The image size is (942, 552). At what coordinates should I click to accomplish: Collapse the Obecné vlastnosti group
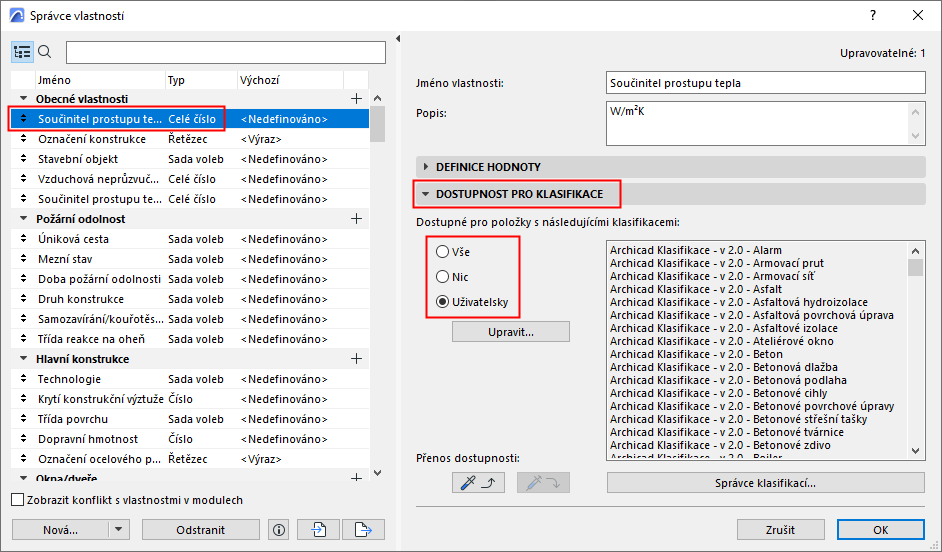[23, 99]
